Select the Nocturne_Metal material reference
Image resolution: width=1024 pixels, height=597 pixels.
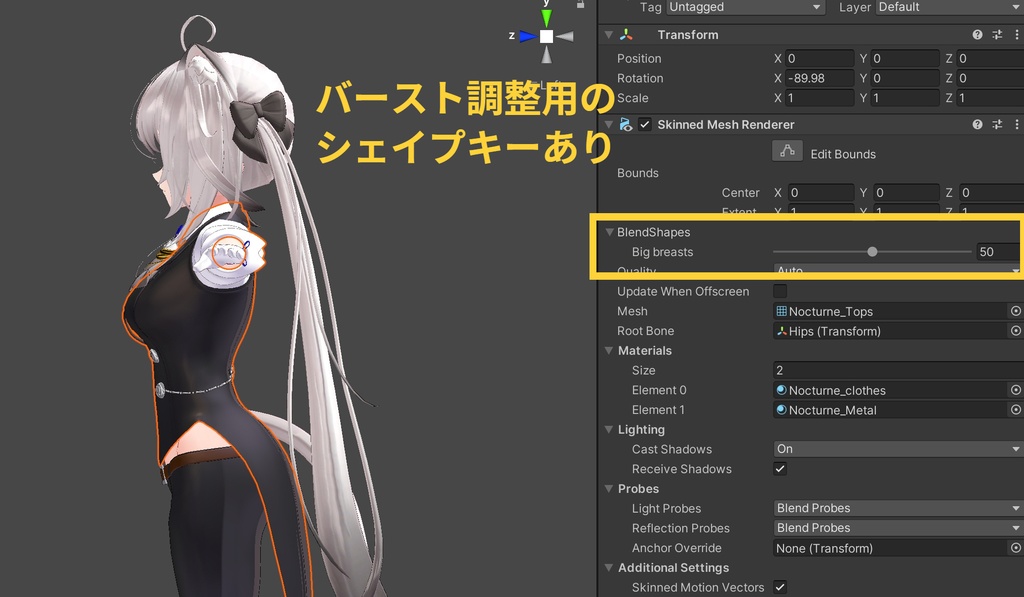point(891,410)
